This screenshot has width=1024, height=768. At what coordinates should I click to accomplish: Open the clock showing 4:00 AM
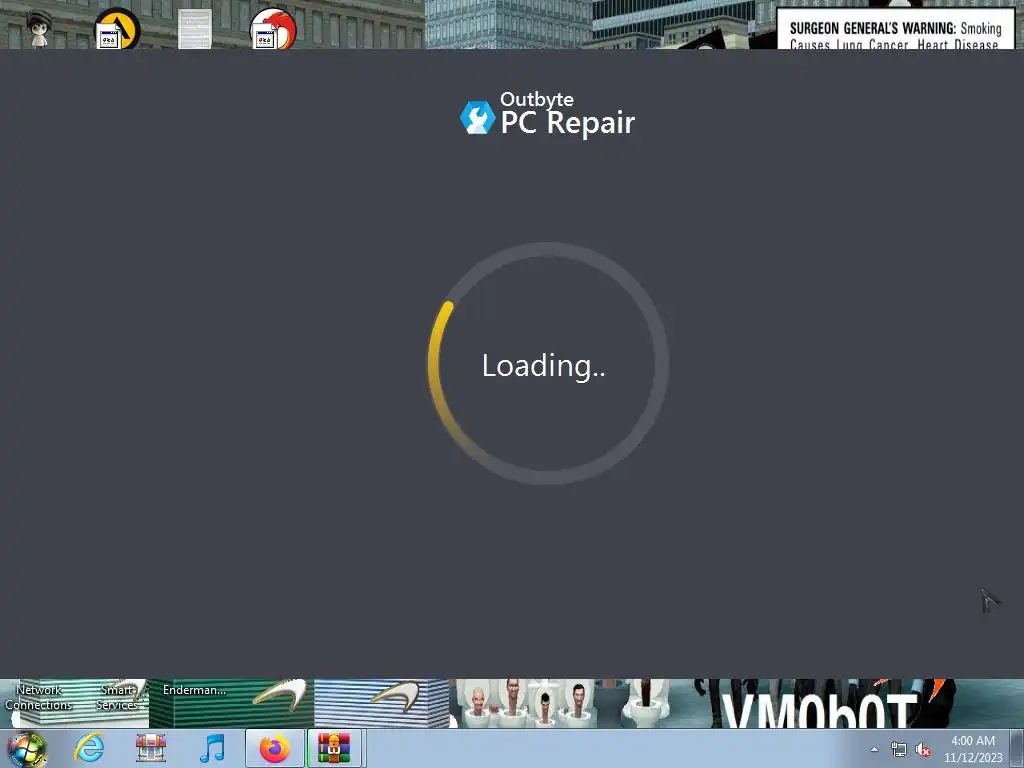click(x=972, y=749)
